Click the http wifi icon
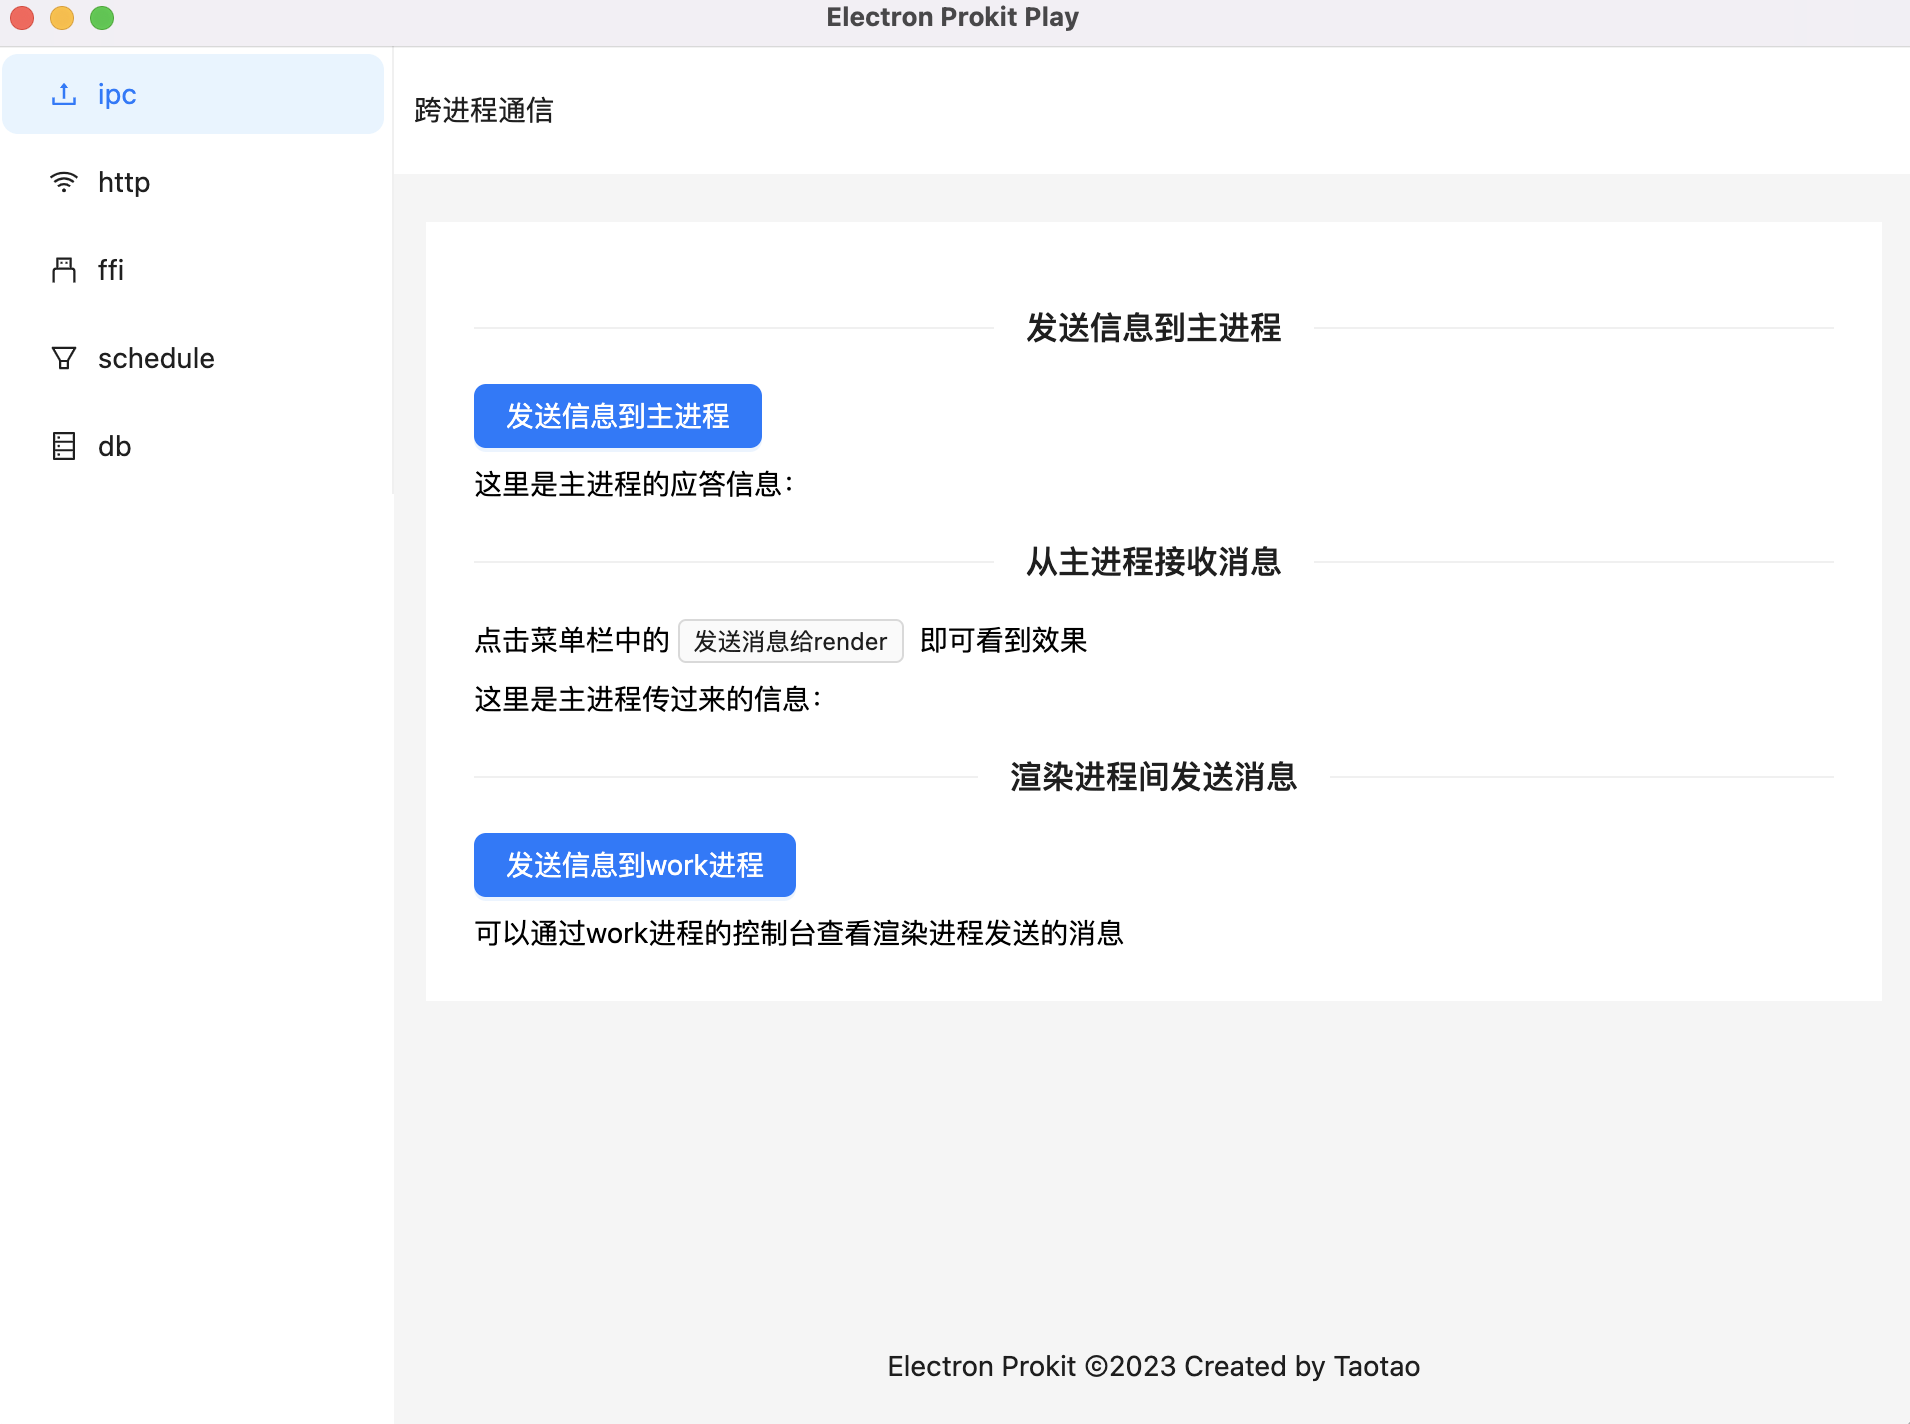Screen dimensions: 1910x1424 point(64,182)
